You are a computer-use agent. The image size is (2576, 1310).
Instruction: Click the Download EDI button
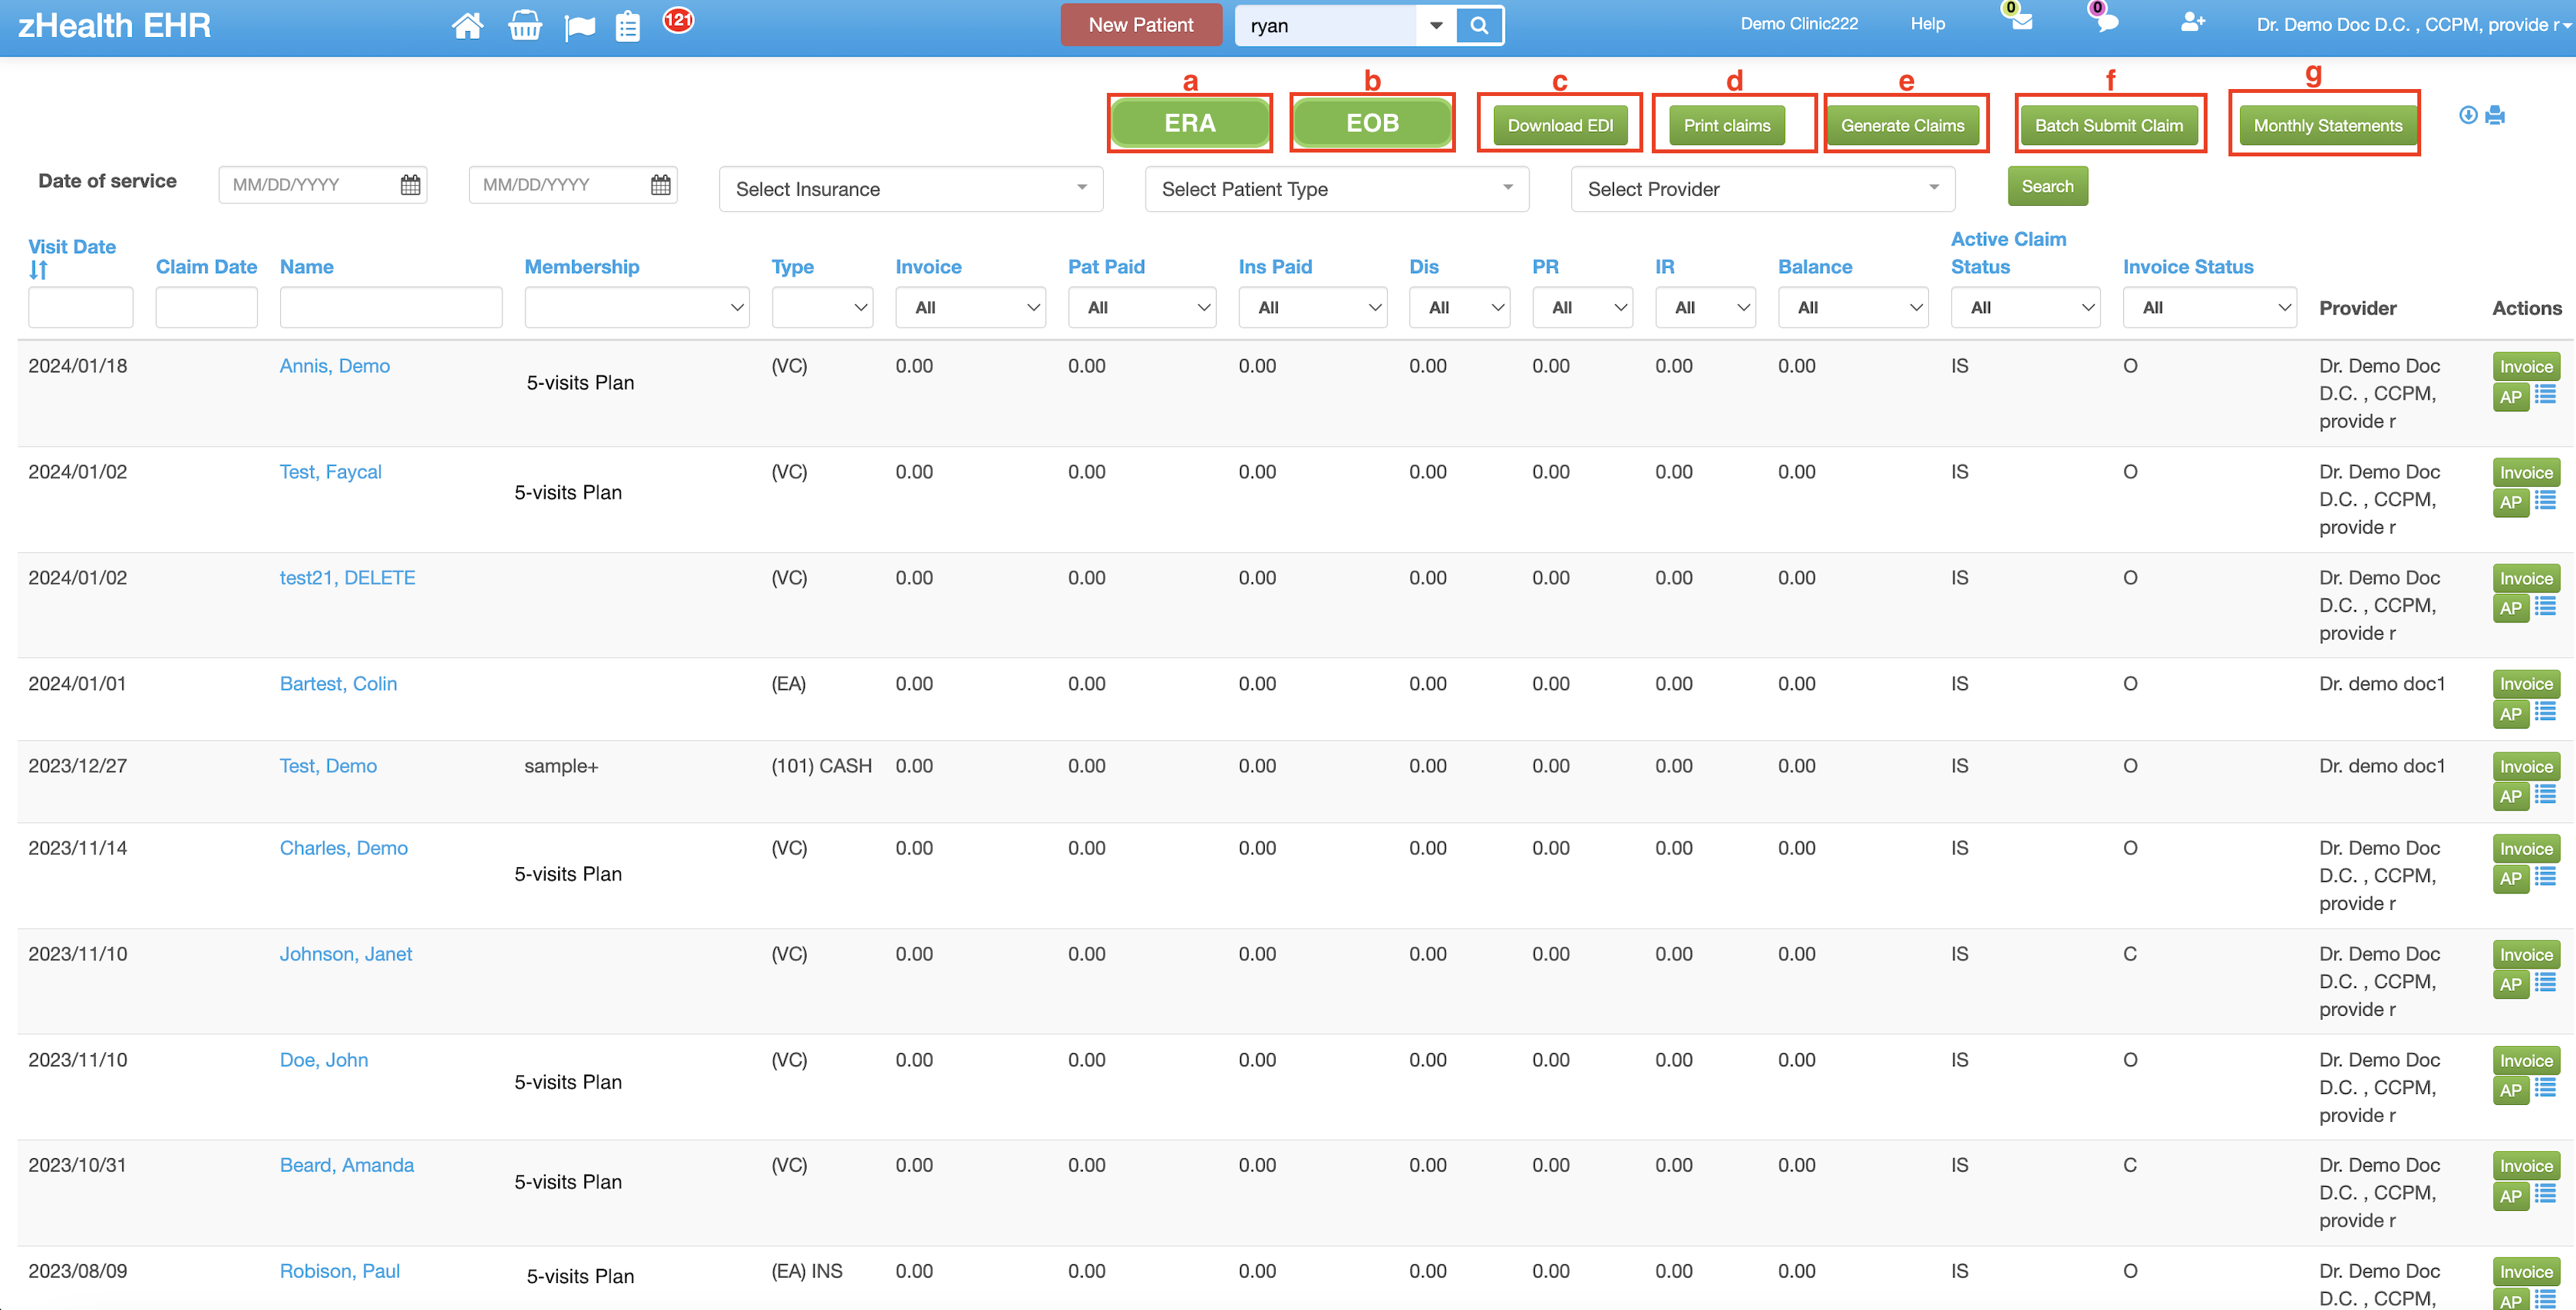[1560, 126]
